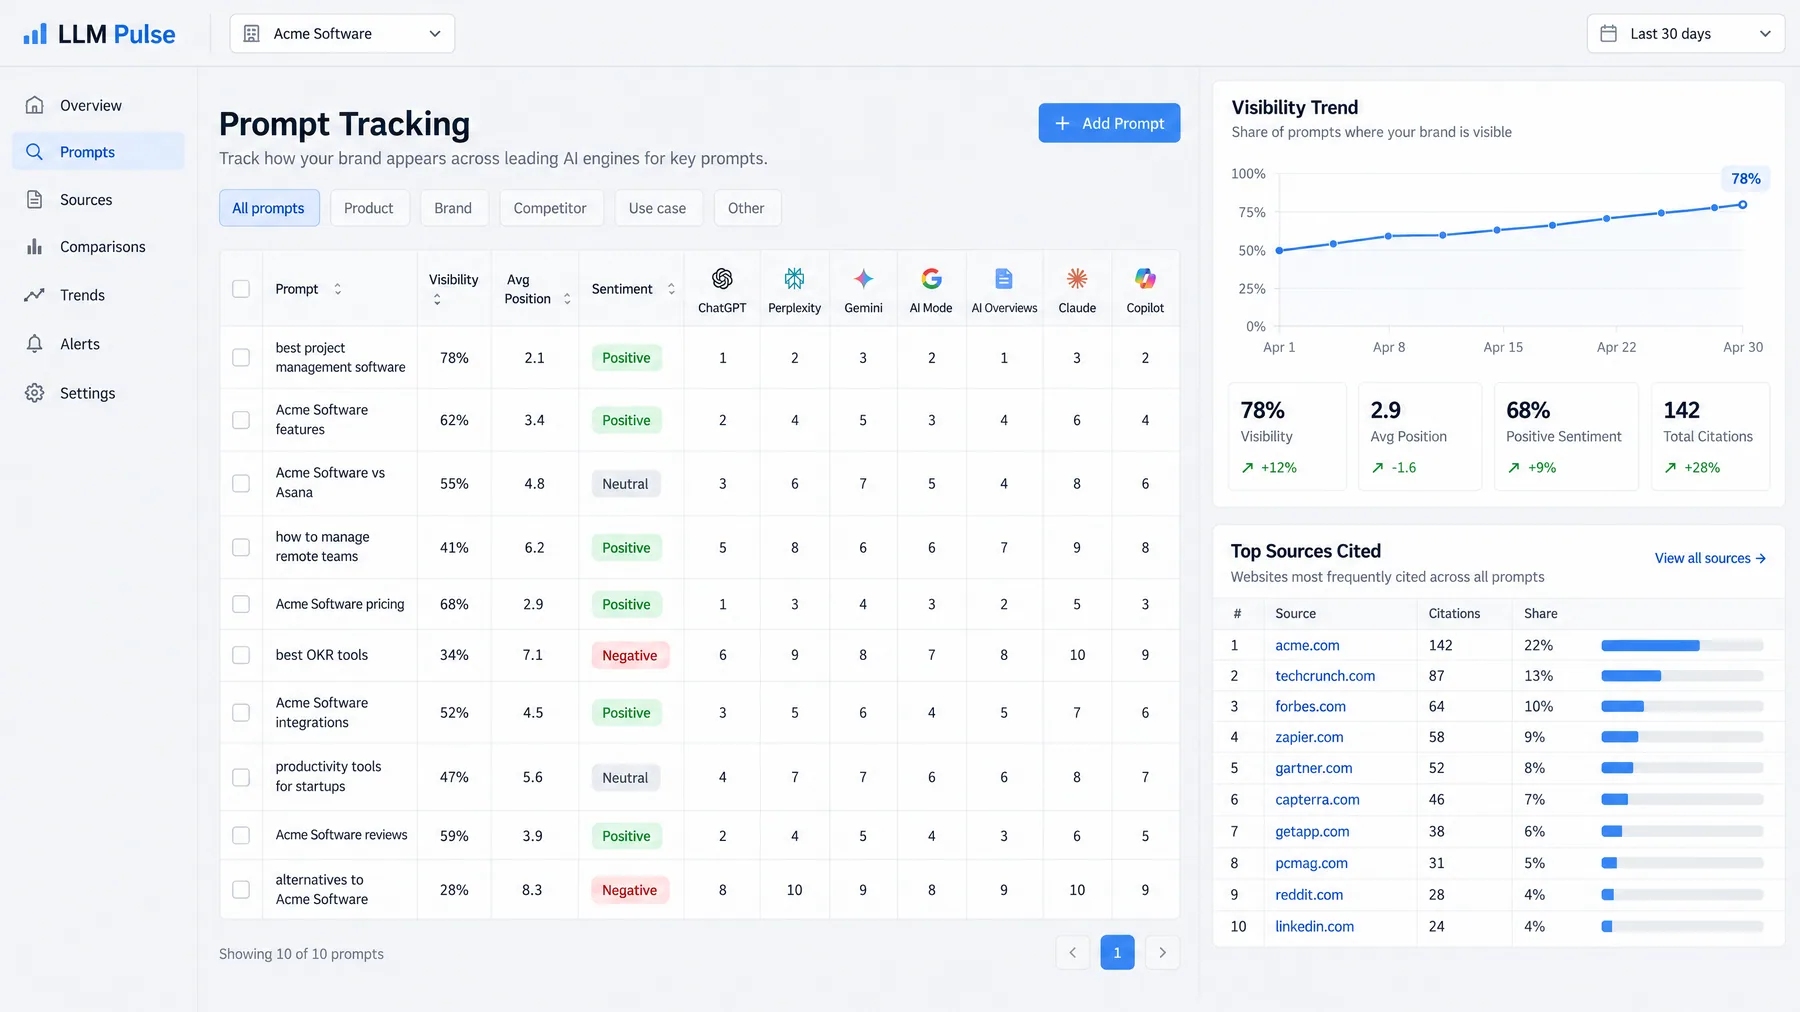
Task: Check the 'alternatives to Acme Software' row checkbox
Action: pyautogui.click(x=241, y=889)
